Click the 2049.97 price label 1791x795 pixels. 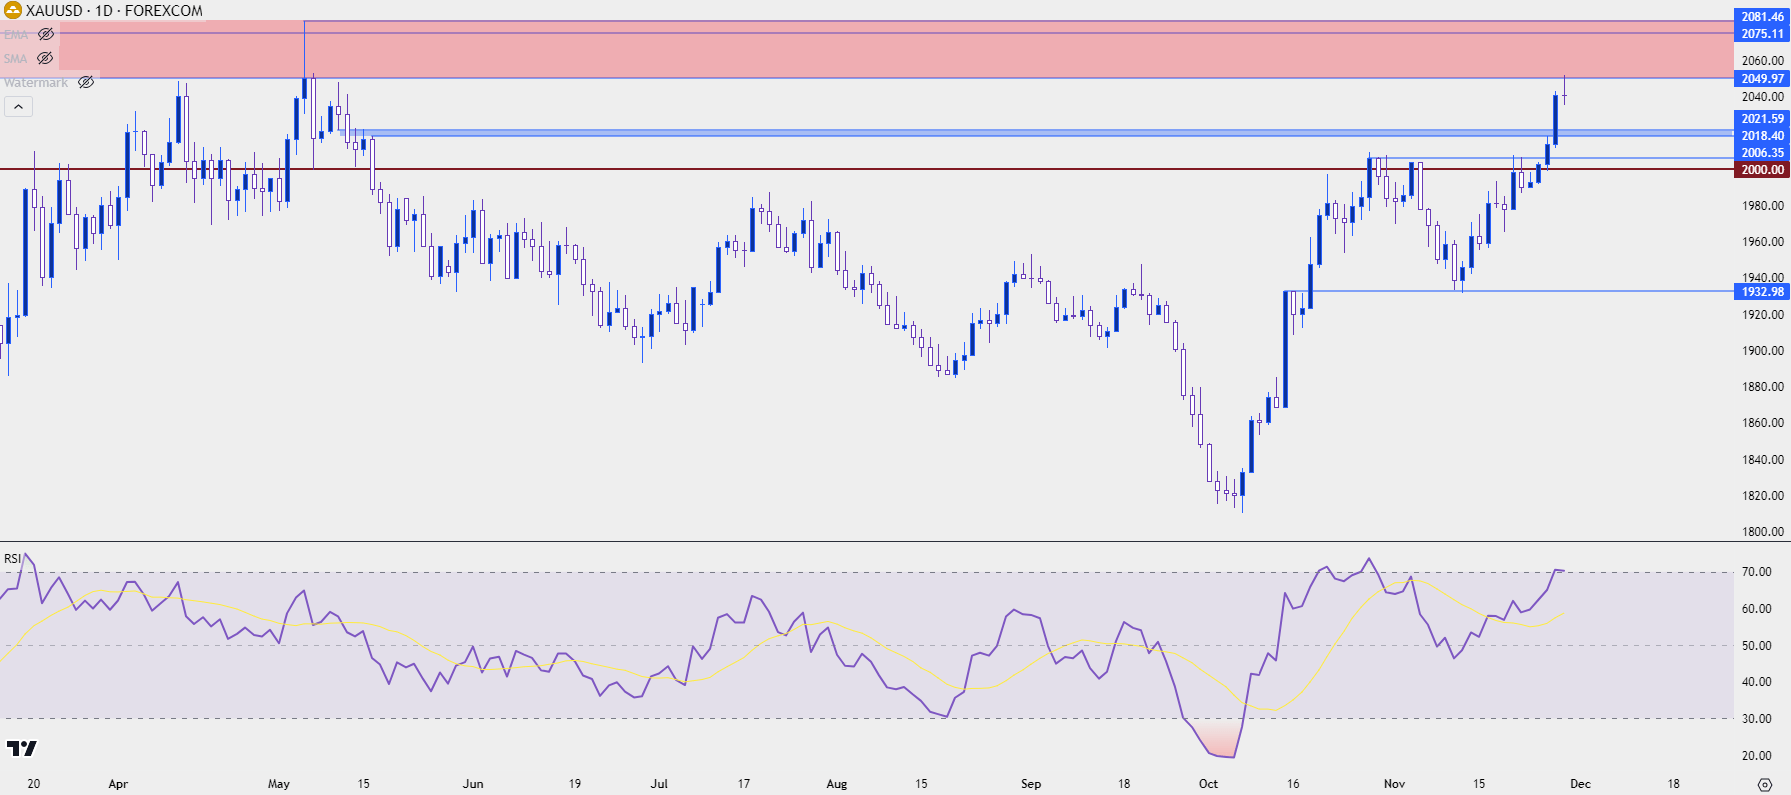coord(1762,79)
